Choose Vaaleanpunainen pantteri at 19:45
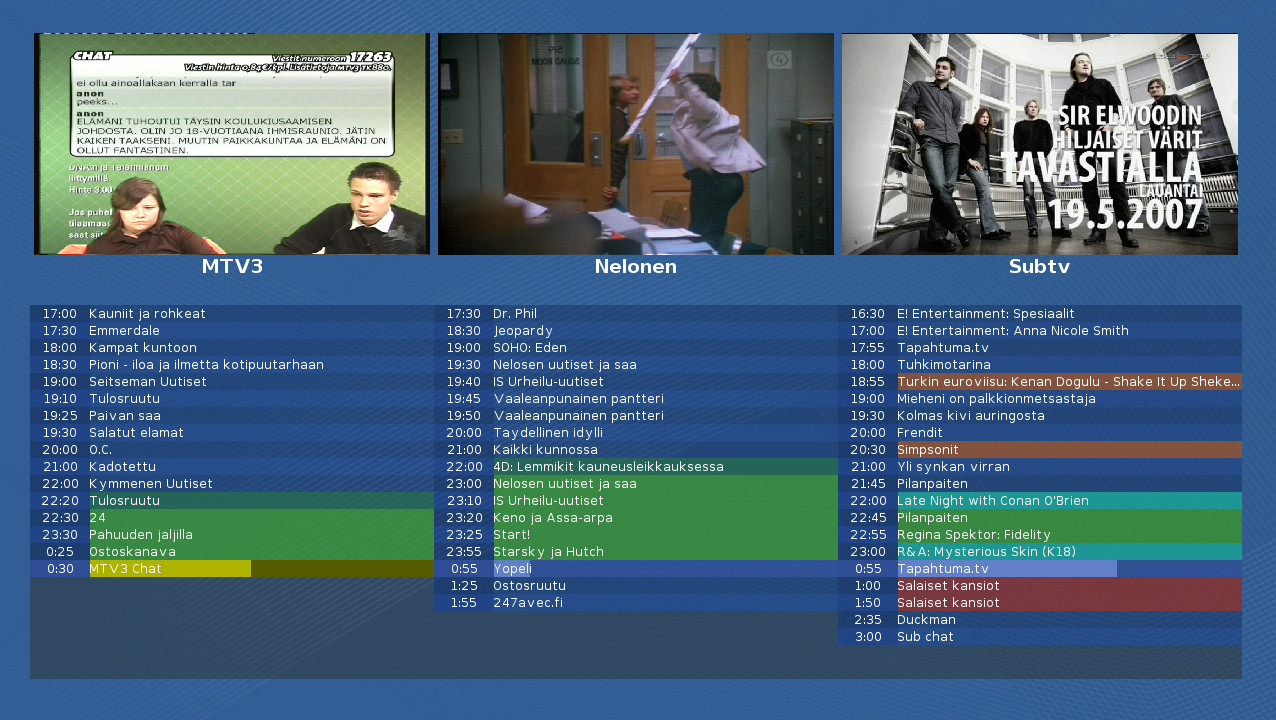 tap(636, 399)
